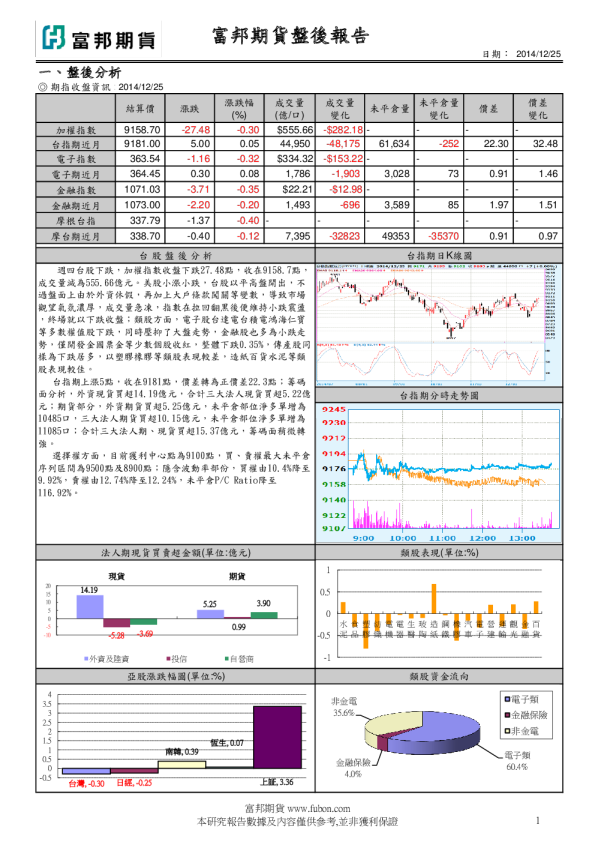Click the 漲跌幅(%) column header
The width and height of the screenshot is (595, 842).
coord(239,108)
